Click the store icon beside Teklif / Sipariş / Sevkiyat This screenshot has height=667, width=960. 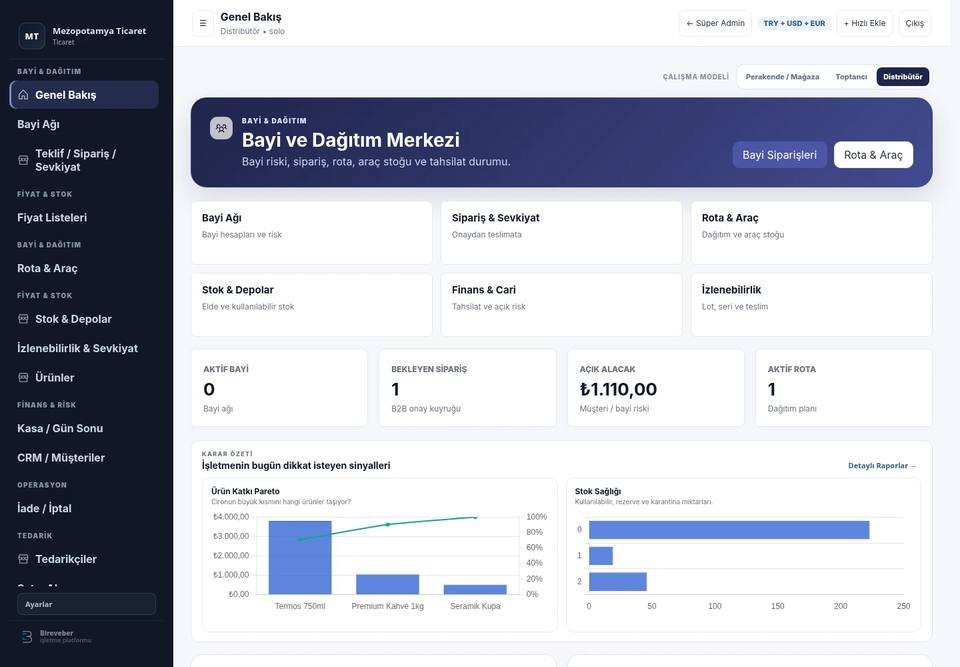23,160
